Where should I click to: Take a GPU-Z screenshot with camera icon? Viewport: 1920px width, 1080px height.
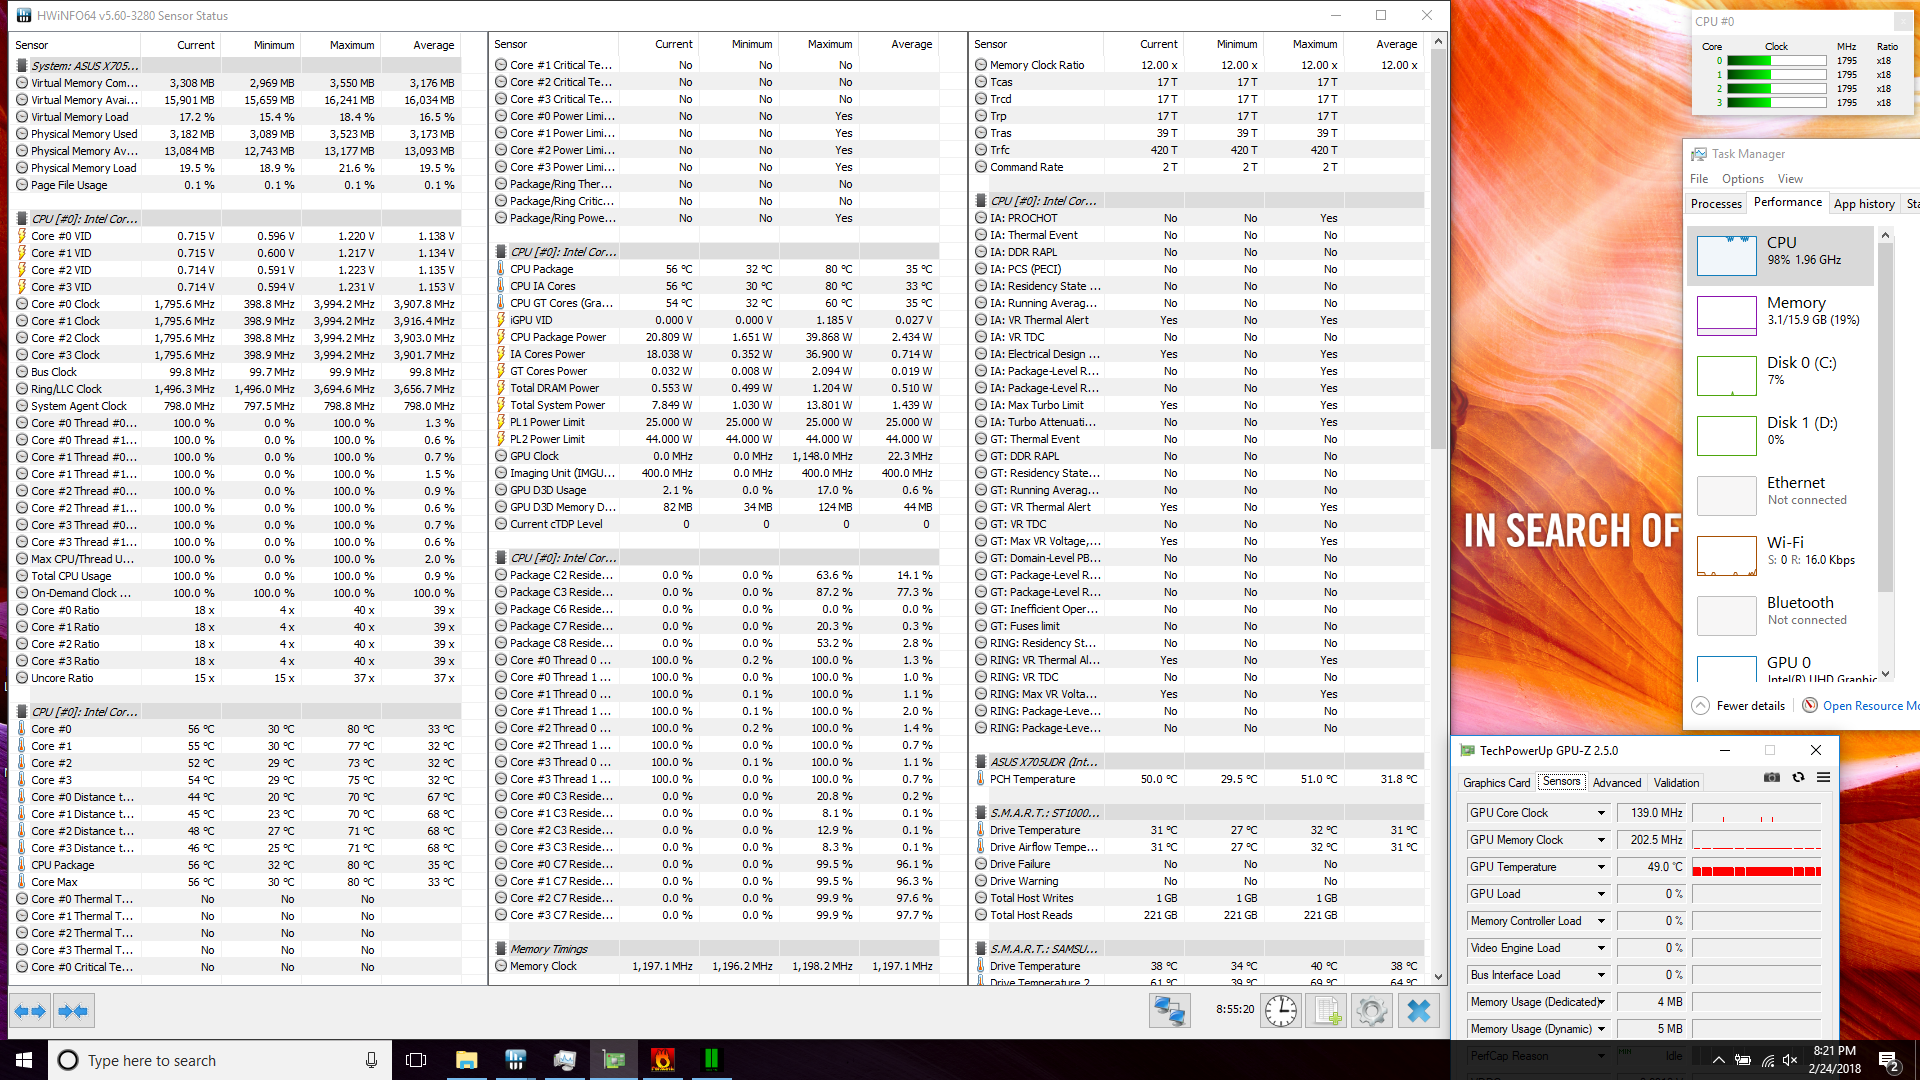(x=1771, y=778)
